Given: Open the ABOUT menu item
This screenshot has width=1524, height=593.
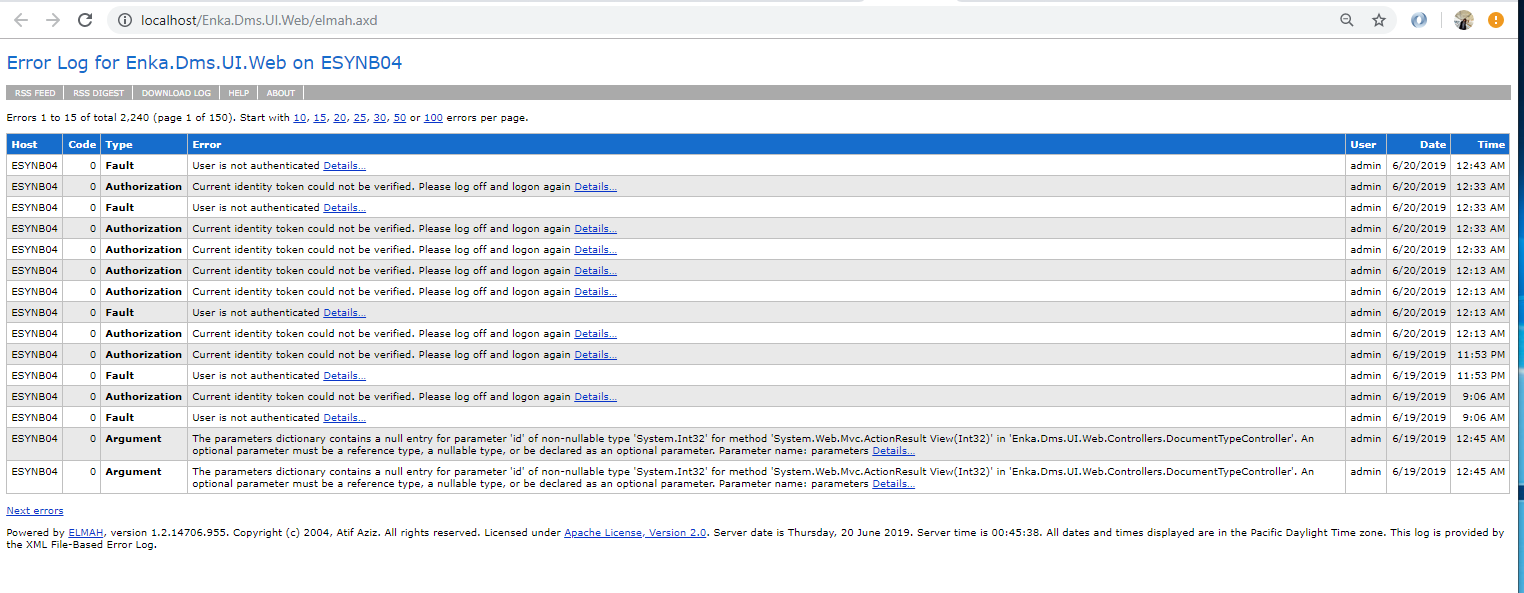Looking at the screenshot, I should tap(281, 93).
